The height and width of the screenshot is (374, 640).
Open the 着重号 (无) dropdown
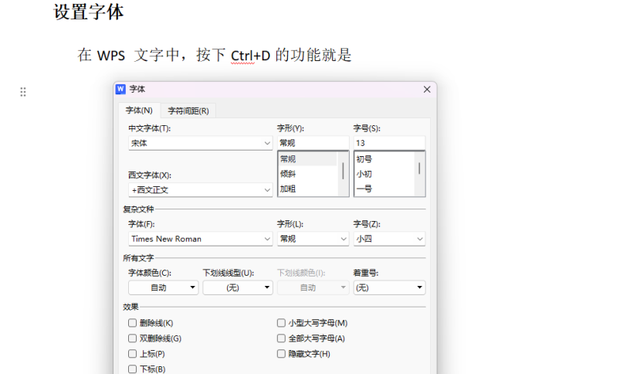[x=389, y=287]
